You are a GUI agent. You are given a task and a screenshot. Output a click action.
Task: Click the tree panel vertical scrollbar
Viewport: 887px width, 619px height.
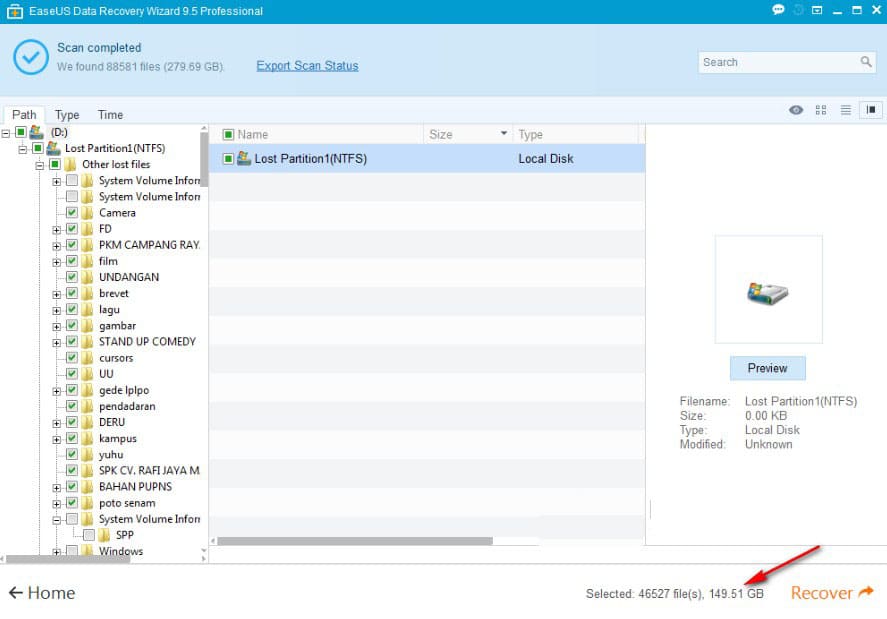coord(204,160)
